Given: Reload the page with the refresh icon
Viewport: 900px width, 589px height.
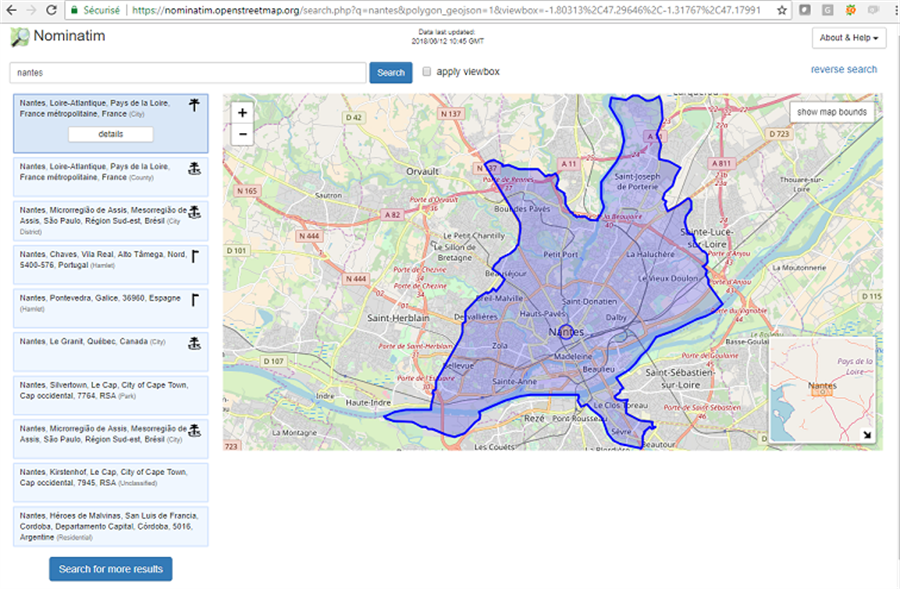Looking at the screenshot, I should [x=51, y=10].
